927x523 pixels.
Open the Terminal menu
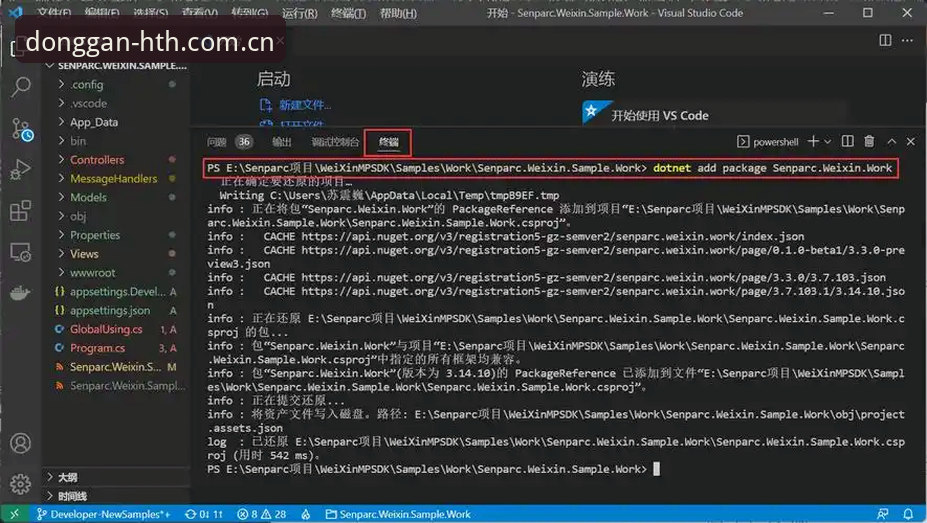point(348,12)
